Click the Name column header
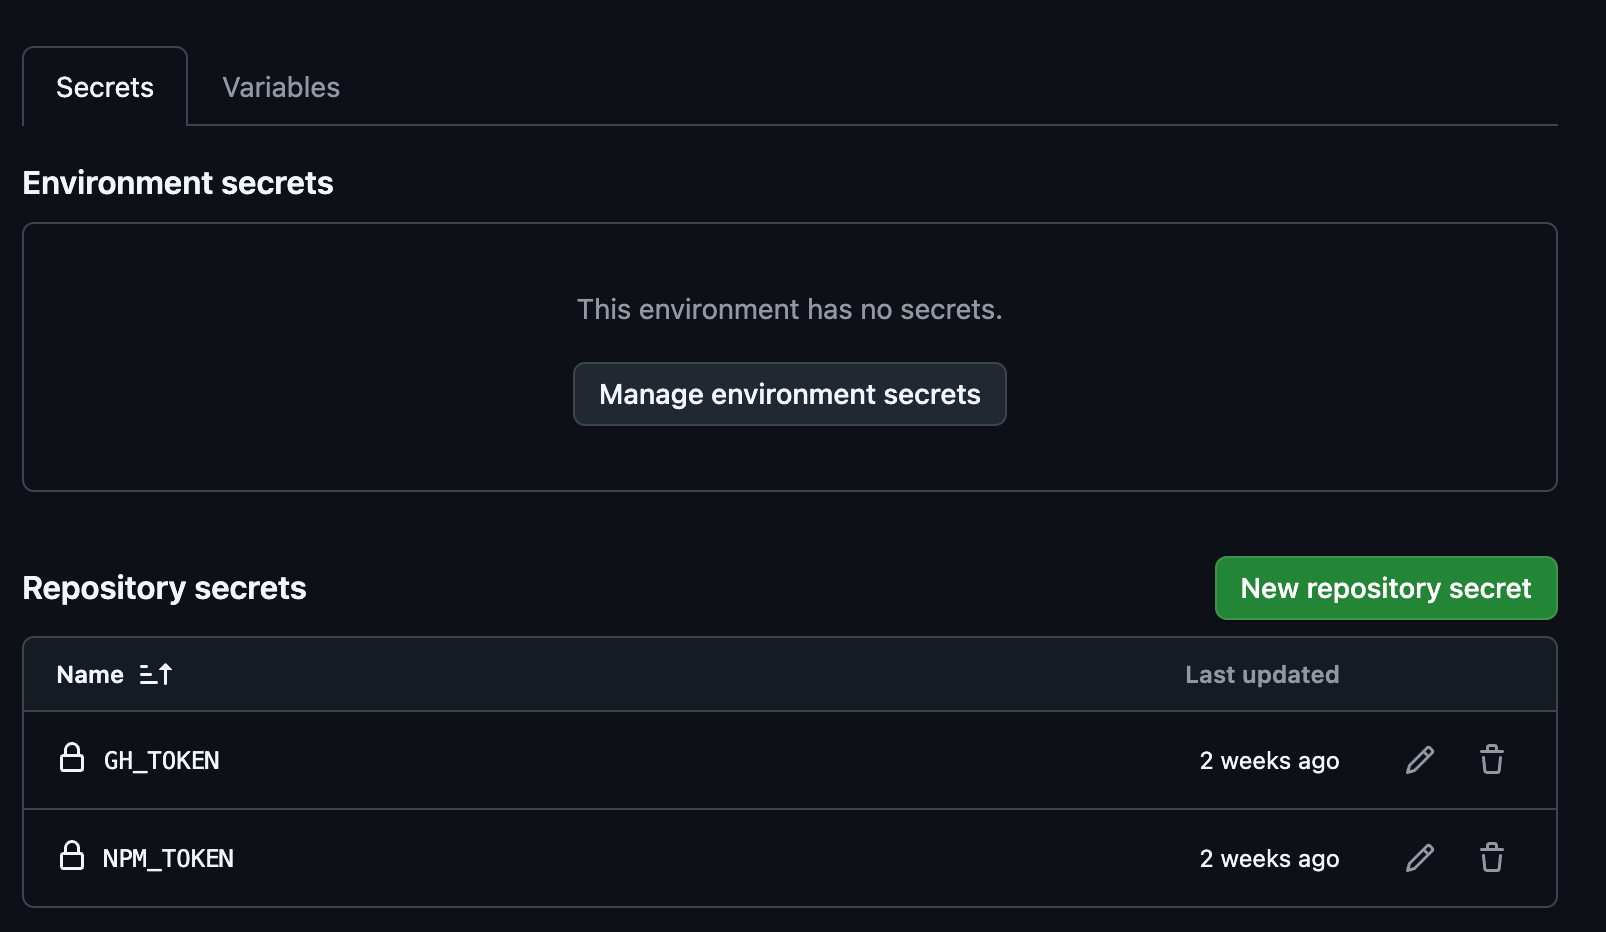 point(90,675)
